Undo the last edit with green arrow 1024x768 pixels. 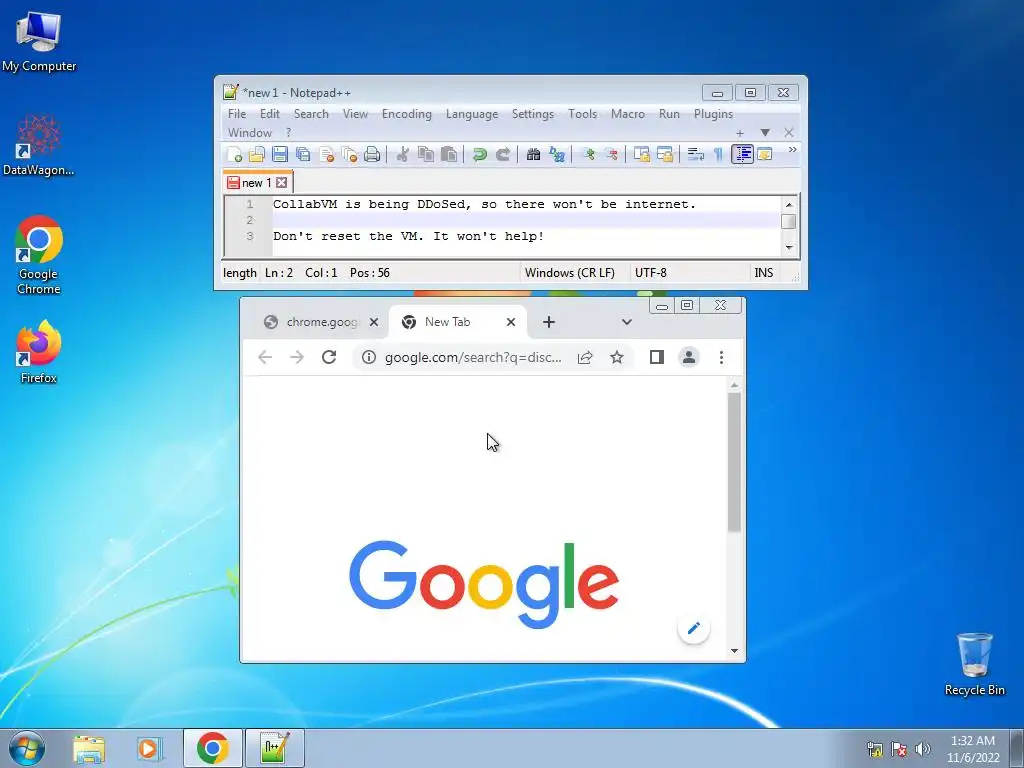tap(479, 154)
